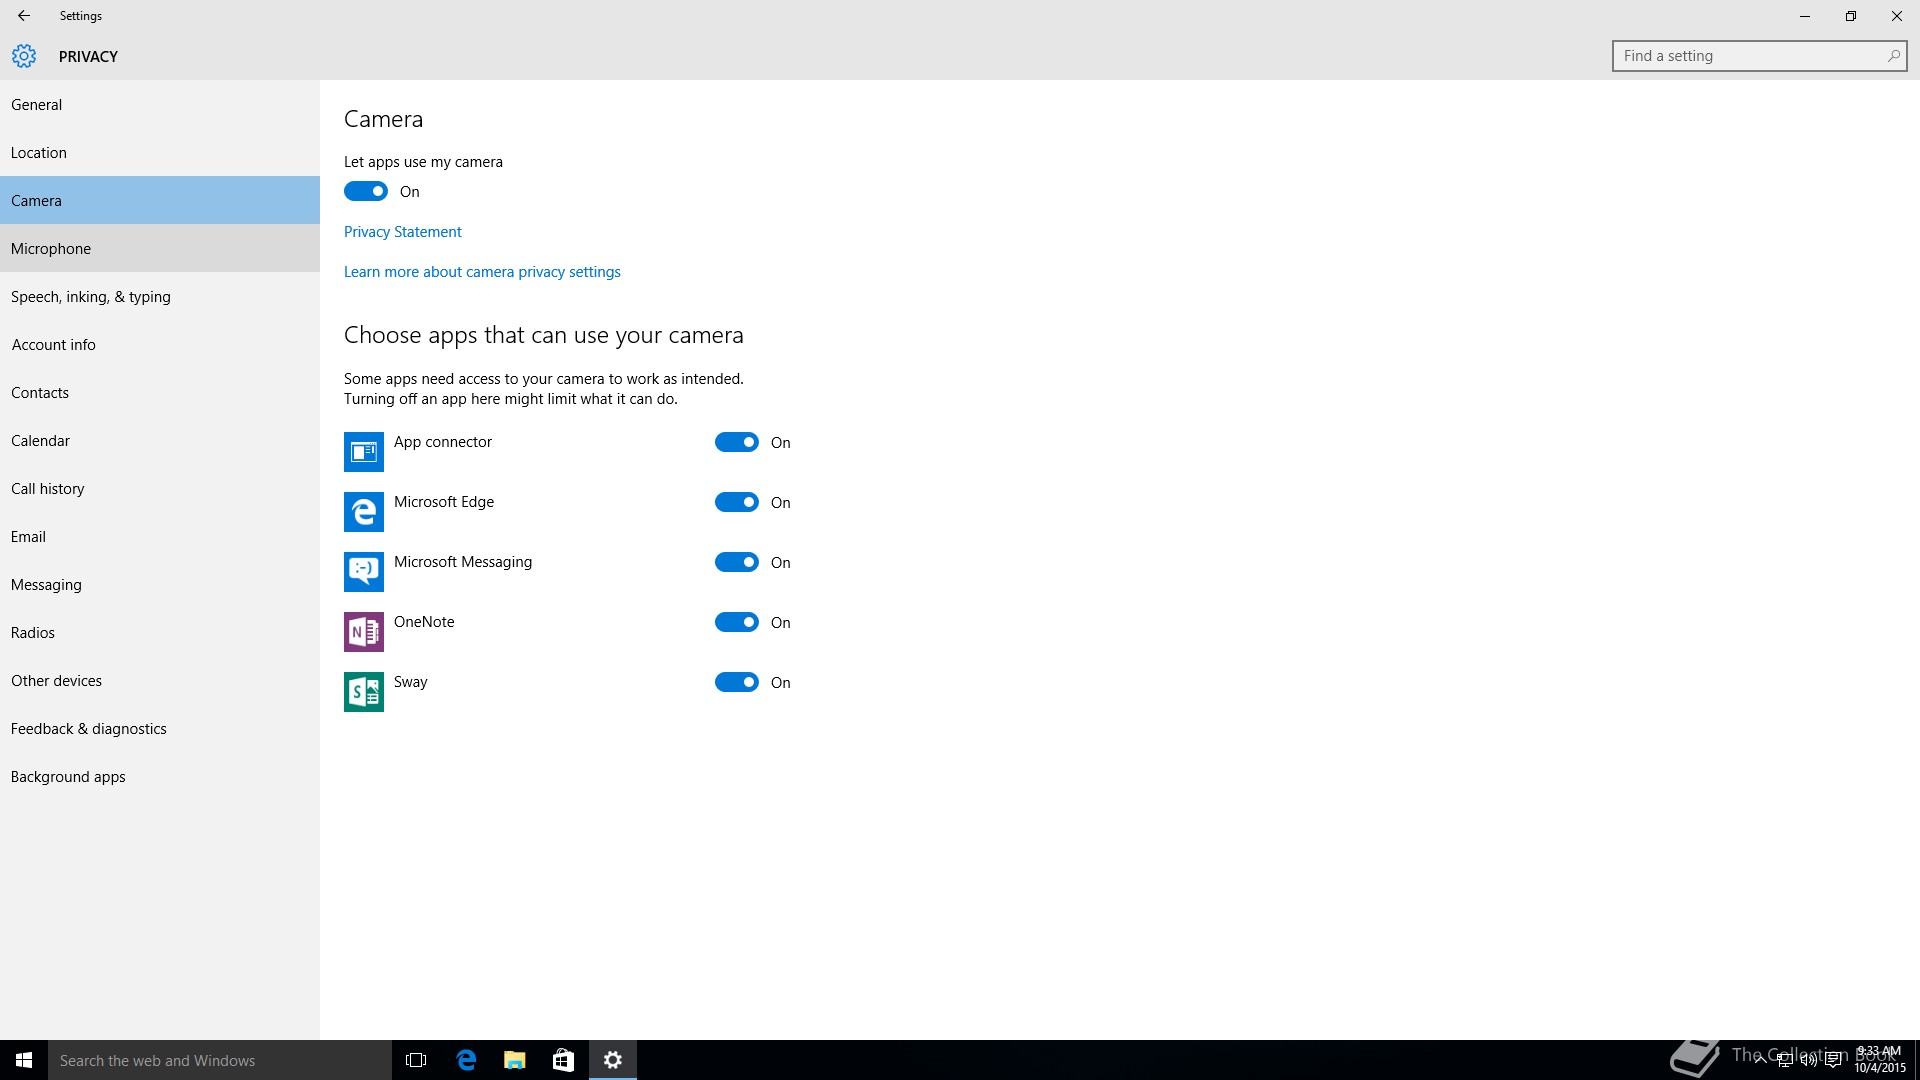Click Learn more about camera privacy settings
The image size is (1920, 1080).
(482, 271)
